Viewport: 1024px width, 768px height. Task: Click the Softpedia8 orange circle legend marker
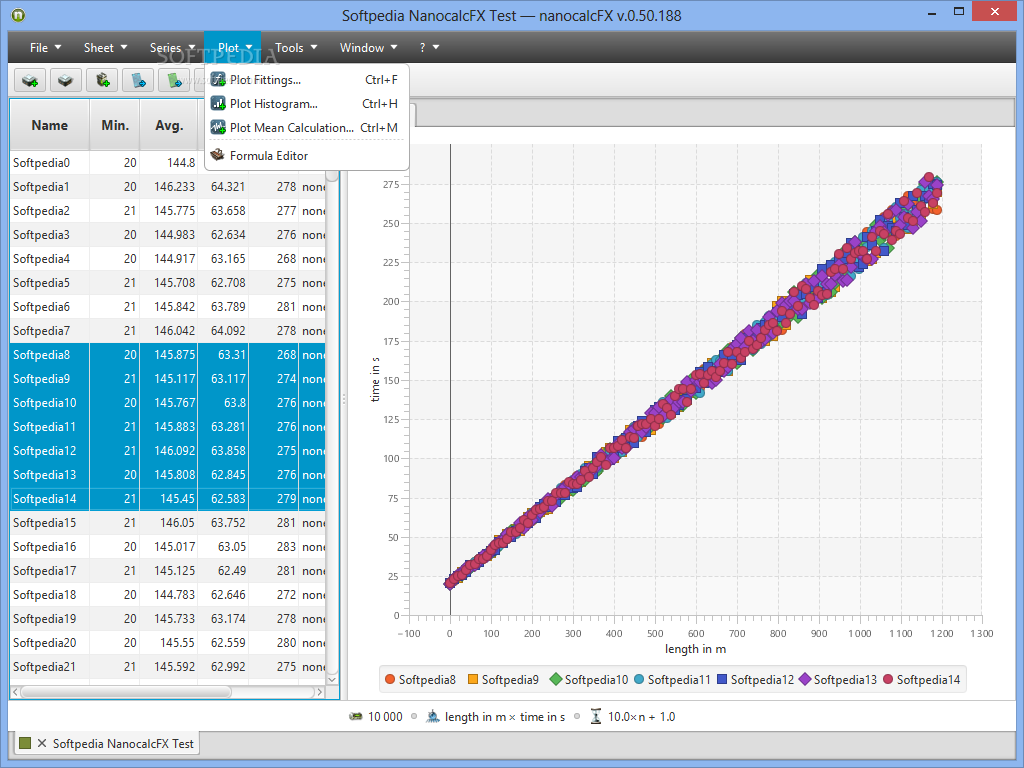tap(390, 679)
